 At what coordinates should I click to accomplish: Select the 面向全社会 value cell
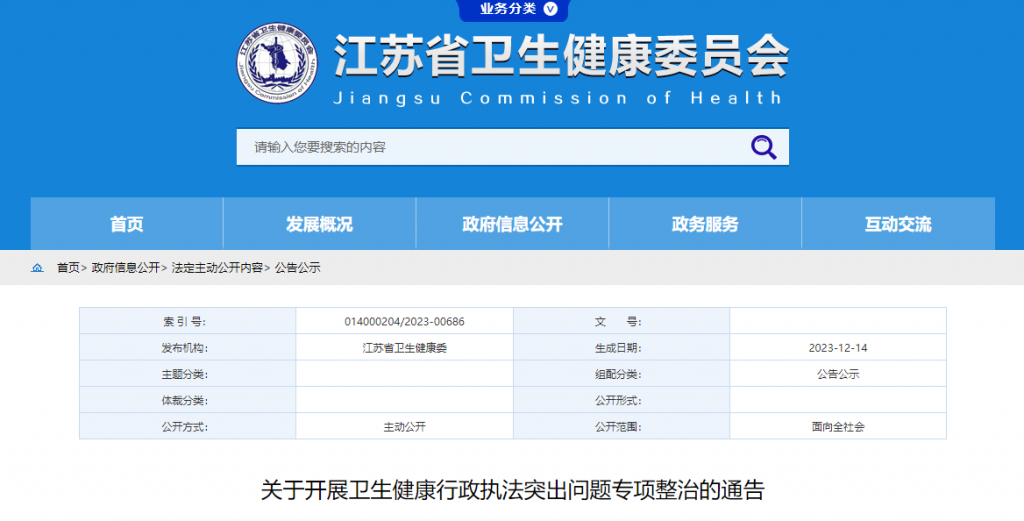pyautogui.click(x=838, y=426)
